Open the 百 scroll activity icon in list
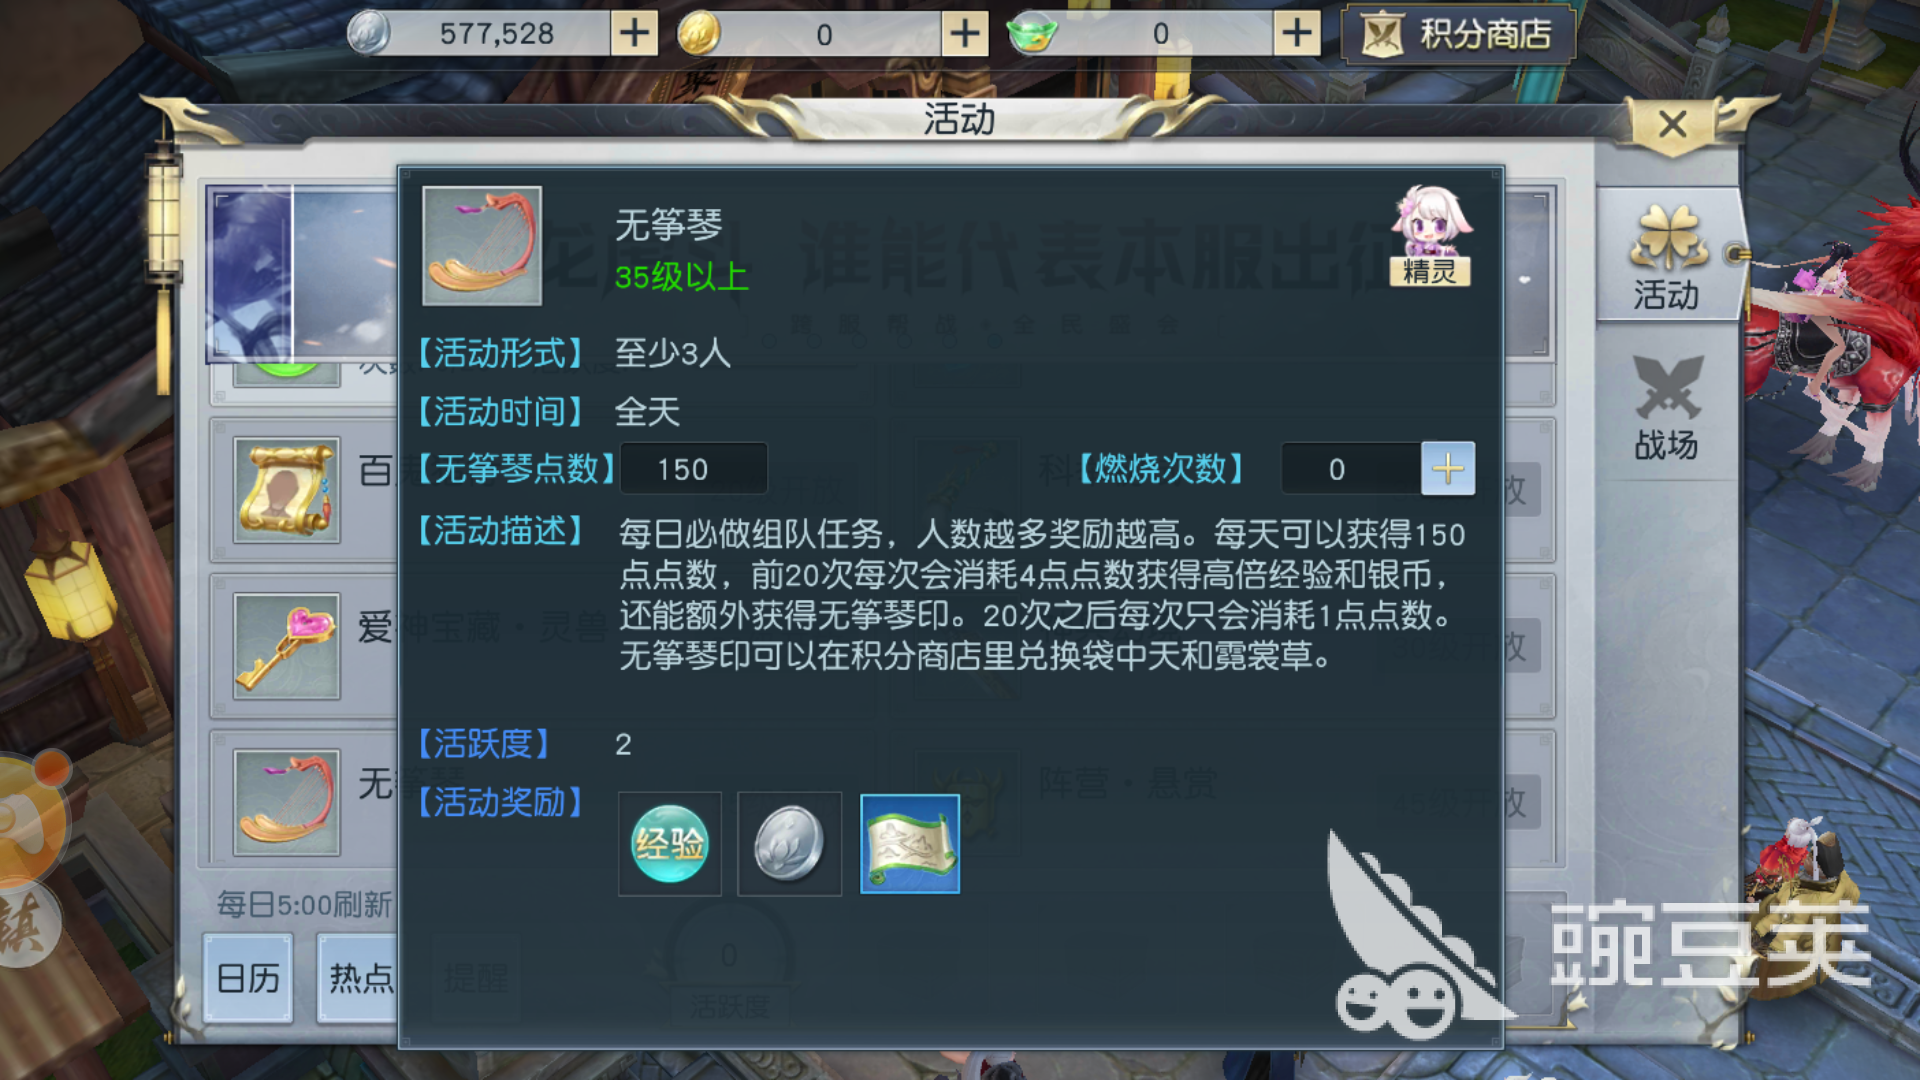The width and height of the screenshot is (1920, 1080). point(286,490)
